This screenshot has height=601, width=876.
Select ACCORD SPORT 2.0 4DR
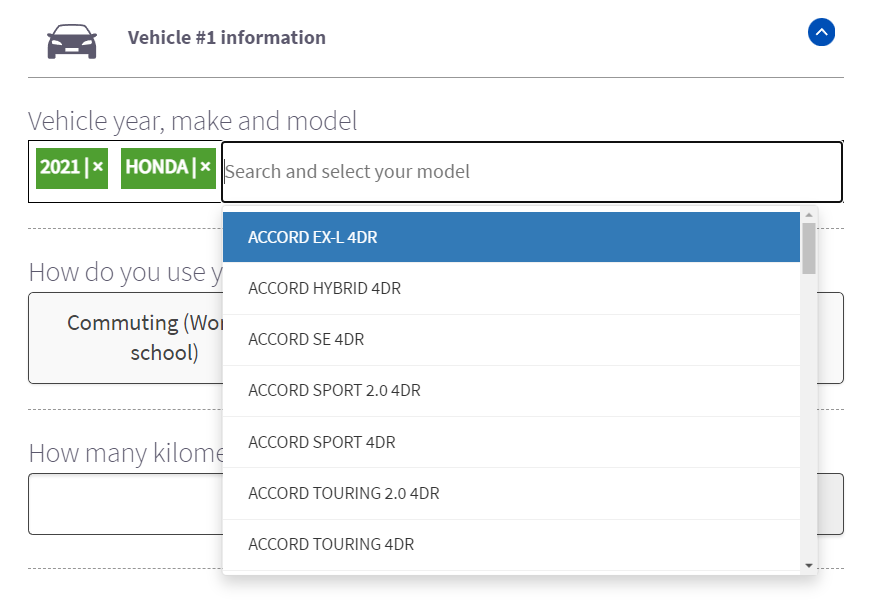click(510, 390)
